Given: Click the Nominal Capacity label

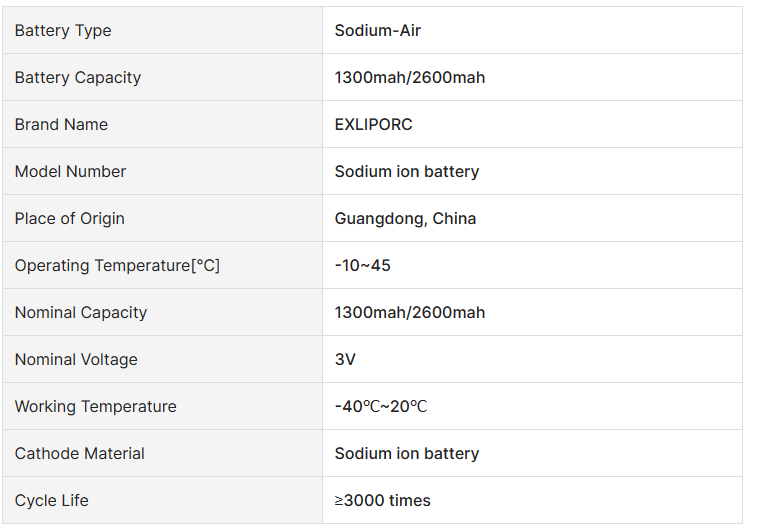Looking at the screenshot, I should click(81, 313).
